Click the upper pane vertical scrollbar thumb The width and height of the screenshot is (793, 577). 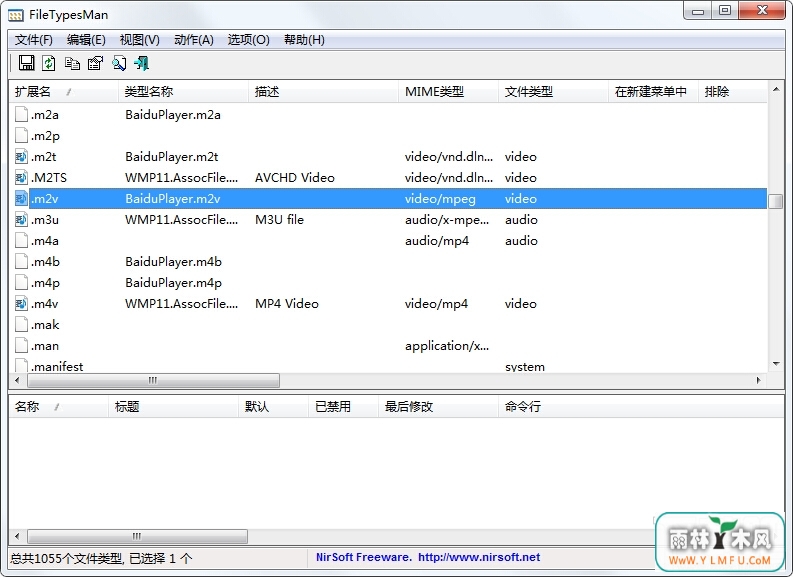[x=776, y=201]
